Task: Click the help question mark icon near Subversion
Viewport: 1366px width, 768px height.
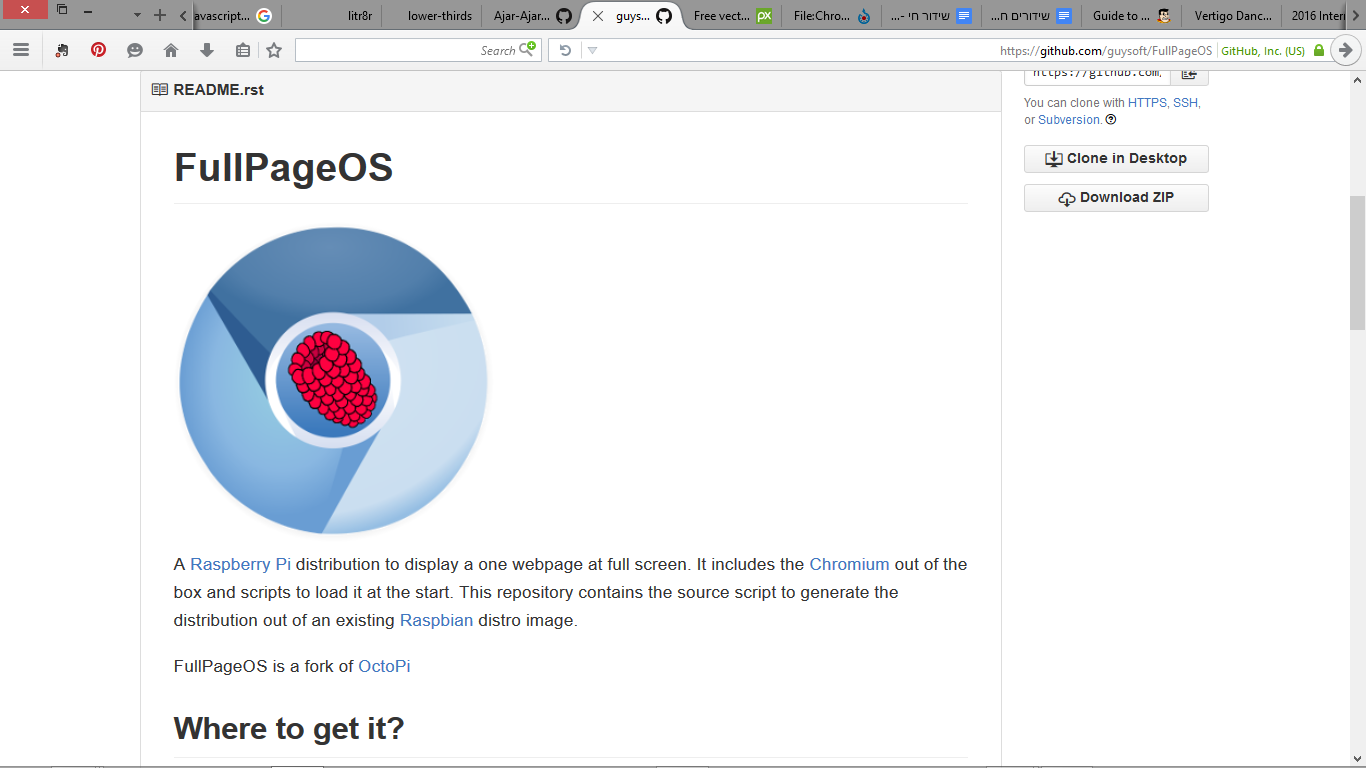Action: pyautogui.click(x=1111, y=119)
